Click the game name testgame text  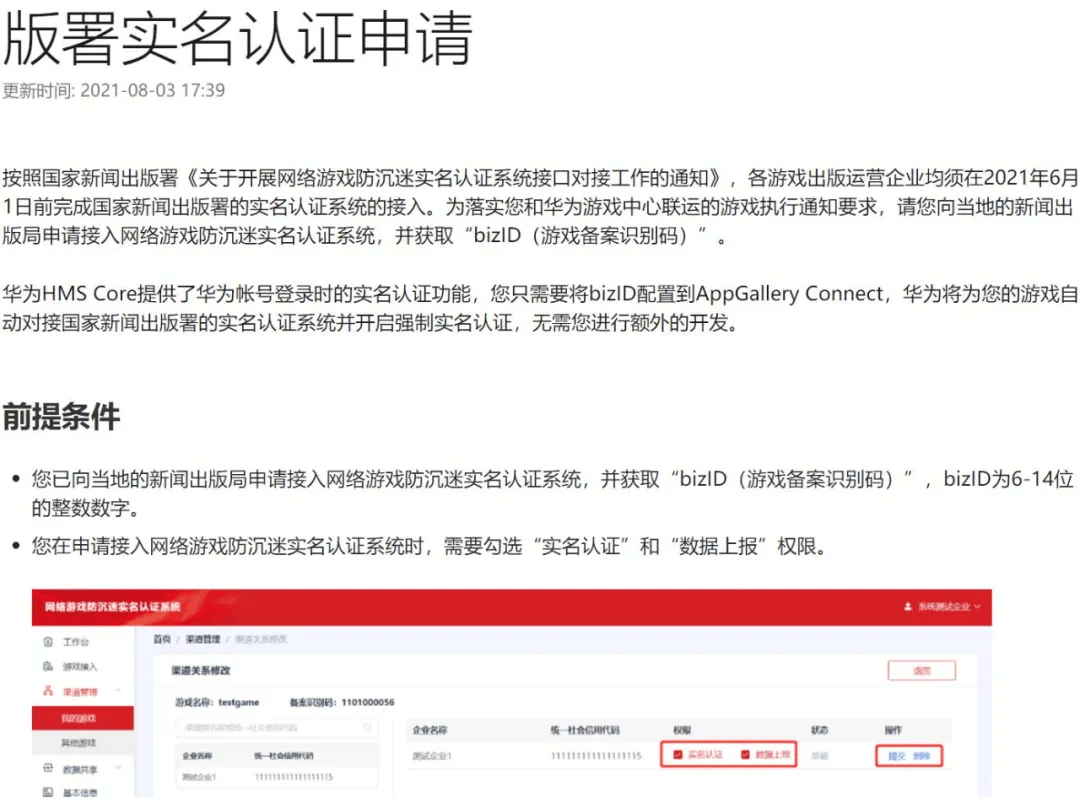[x=238, y=702]
